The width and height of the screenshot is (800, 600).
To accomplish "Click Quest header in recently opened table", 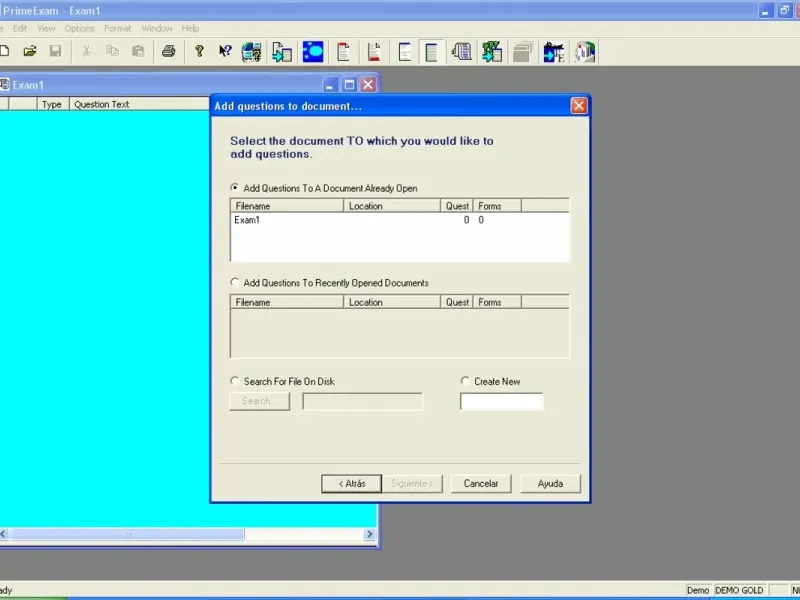I will tap(457, 302).
